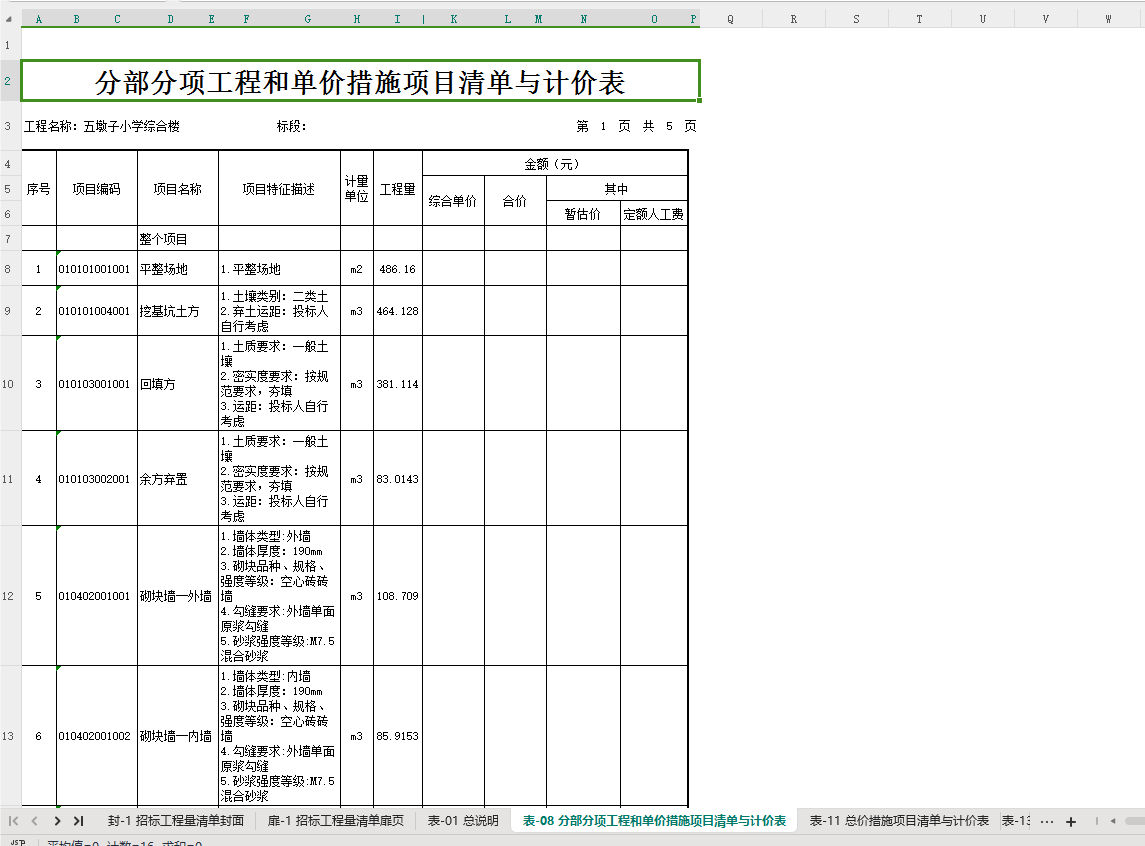This screenshot has height=846, width=1145.
Task: Select the 表-08 分部分项工程 sheet tab
Action: [x=654, y=821]
